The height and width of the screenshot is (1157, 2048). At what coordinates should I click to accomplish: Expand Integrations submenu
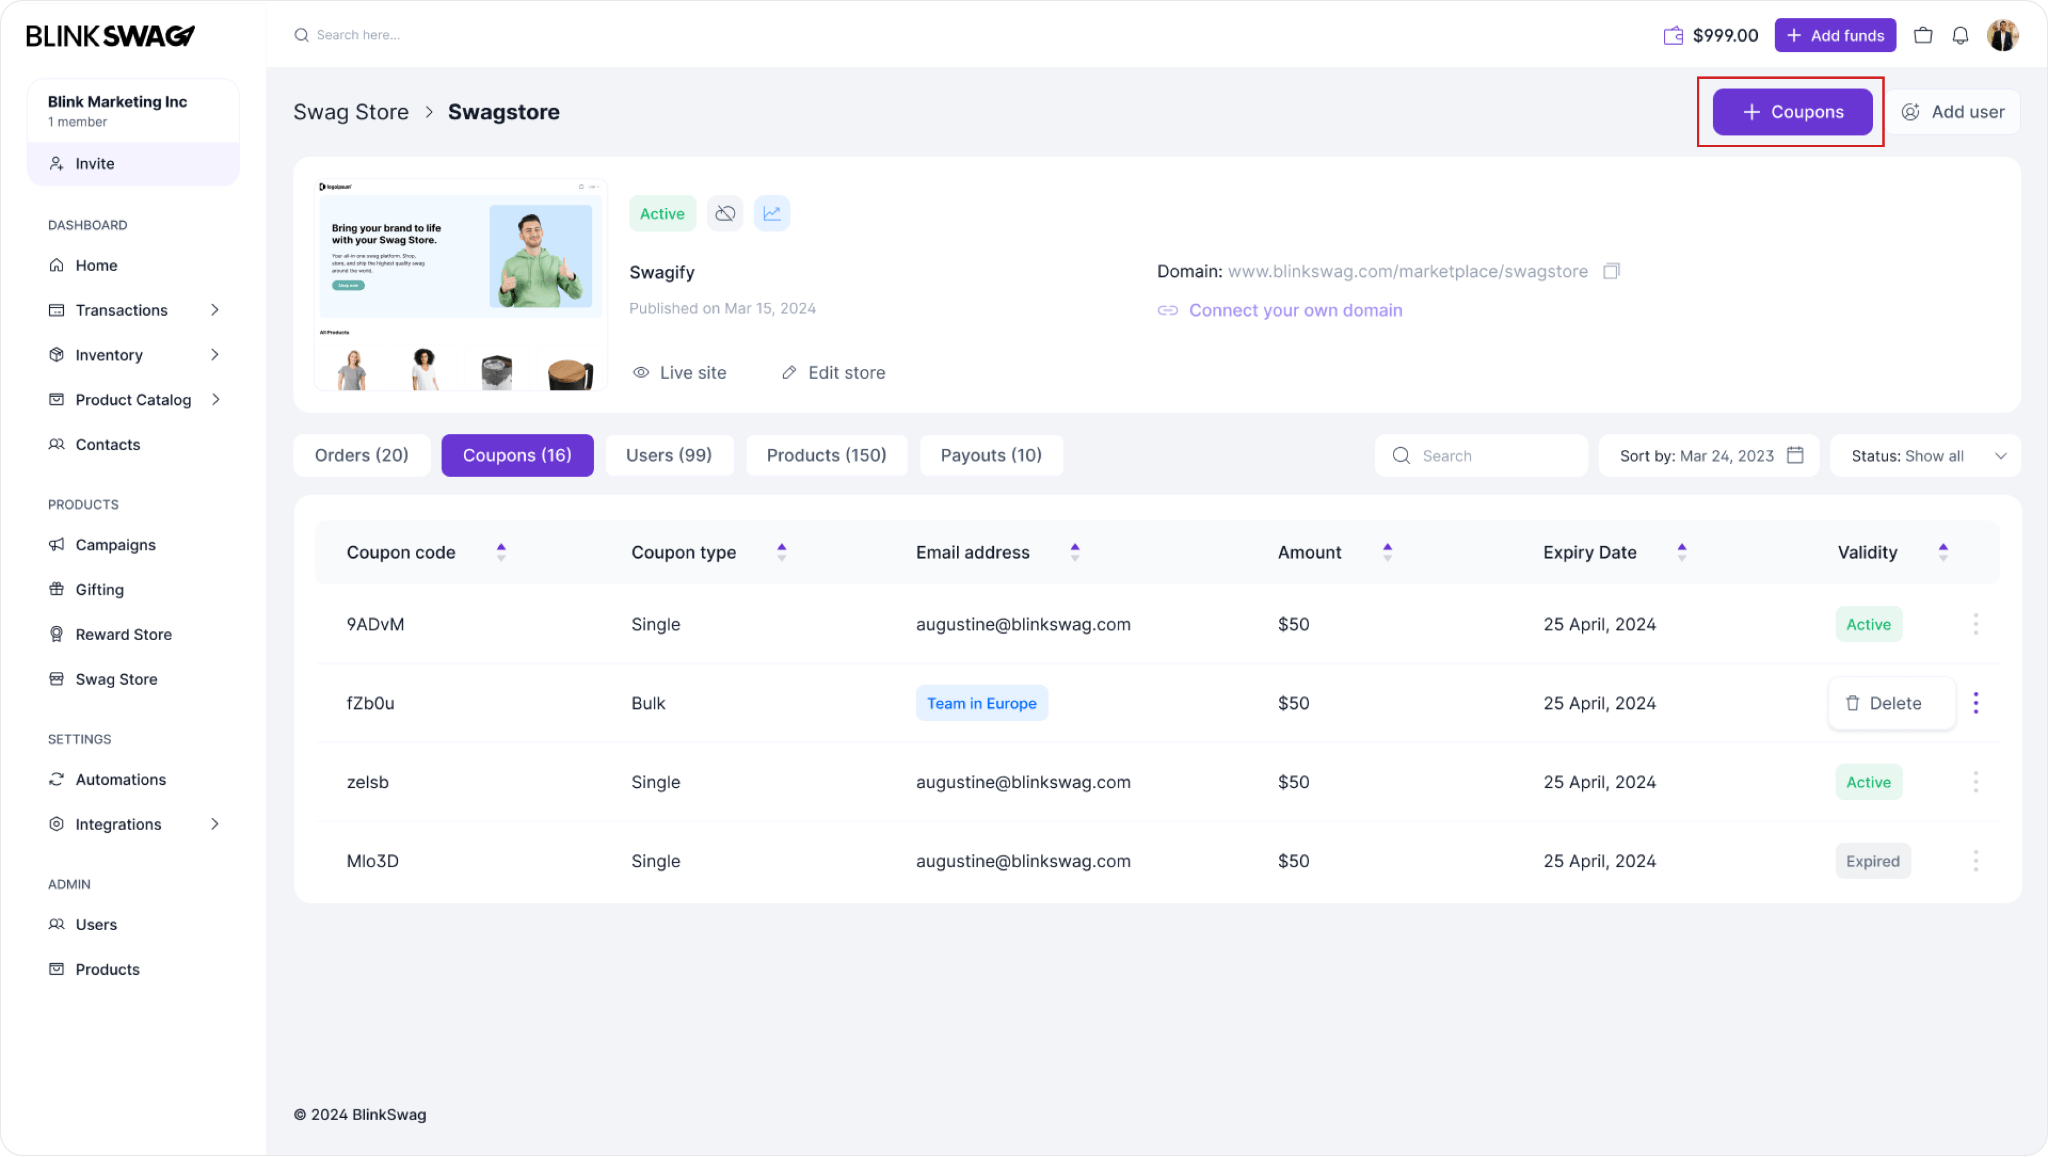tap(215, 824)
